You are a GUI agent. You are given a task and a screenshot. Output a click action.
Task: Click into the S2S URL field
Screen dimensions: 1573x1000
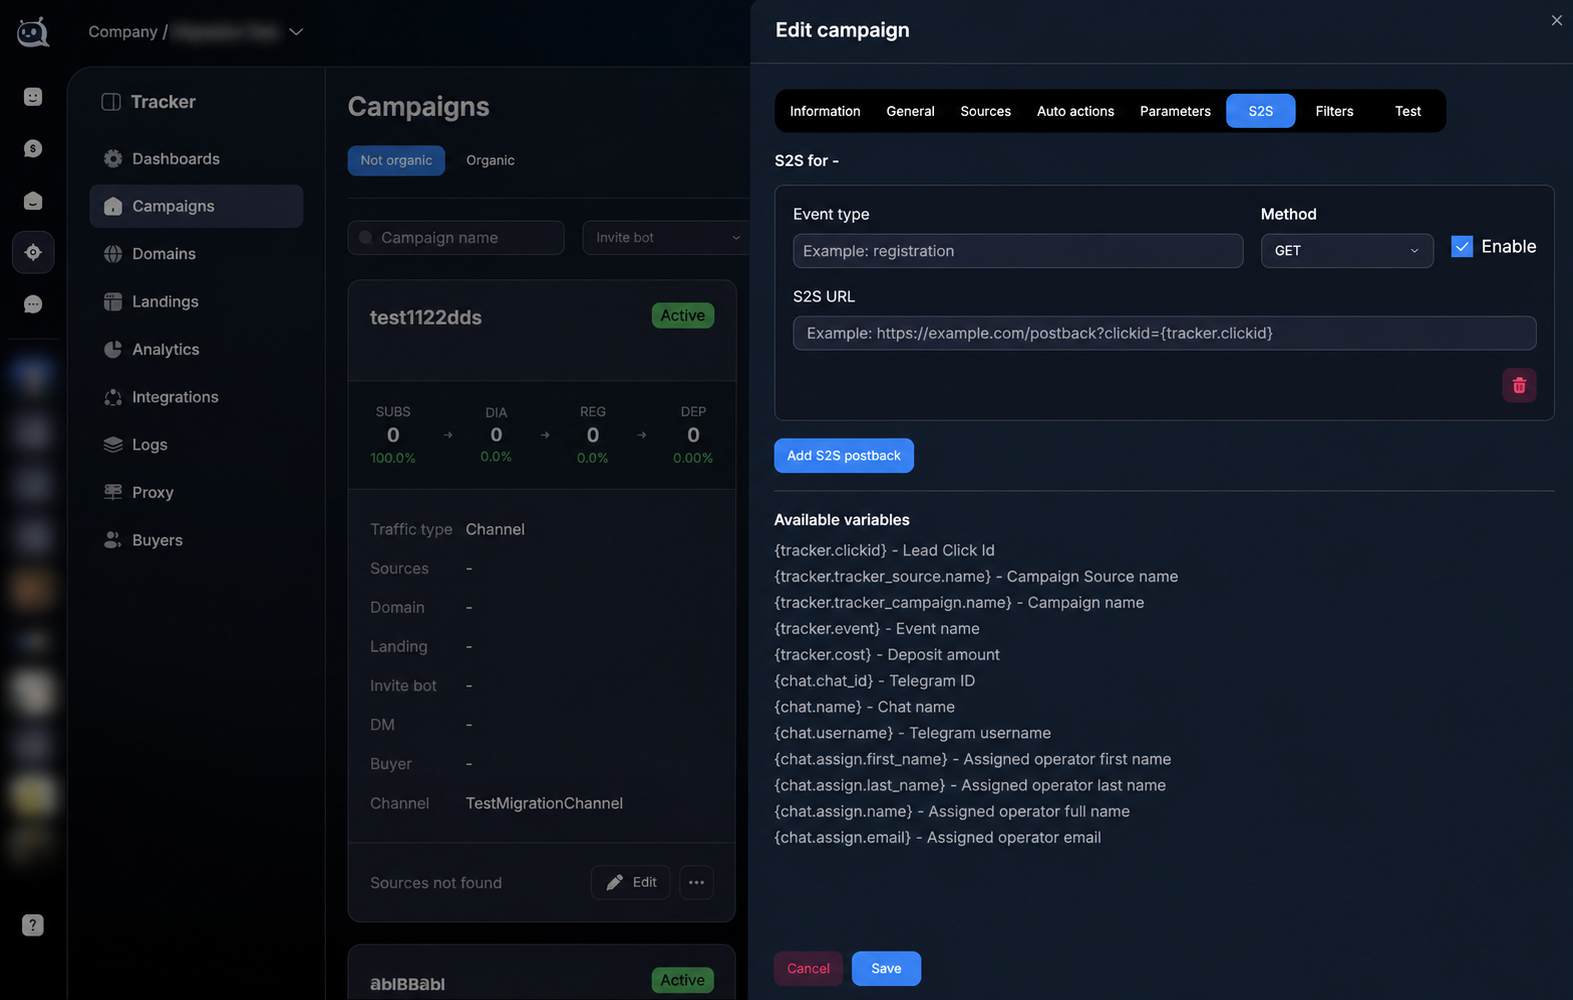pyautogui.click(x=1164, y=333)
